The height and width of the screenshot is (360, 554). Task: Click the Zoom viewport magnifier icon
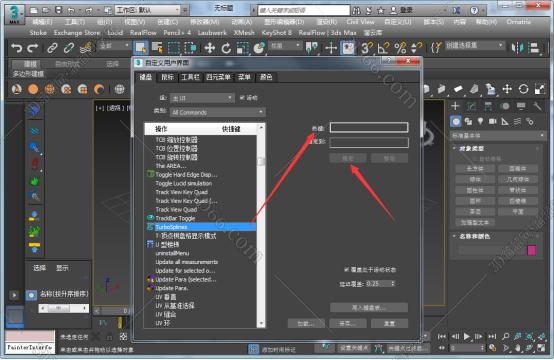click(x=506, y=337)
